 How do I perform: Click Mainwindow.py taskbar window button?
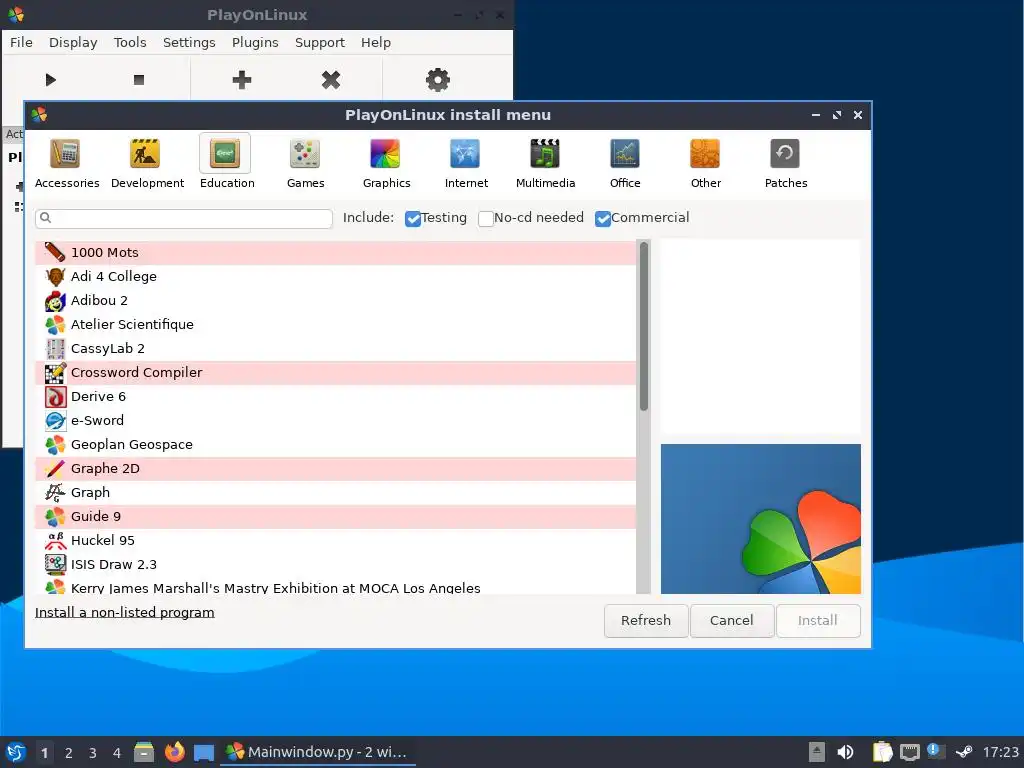[x=317, y=752]
